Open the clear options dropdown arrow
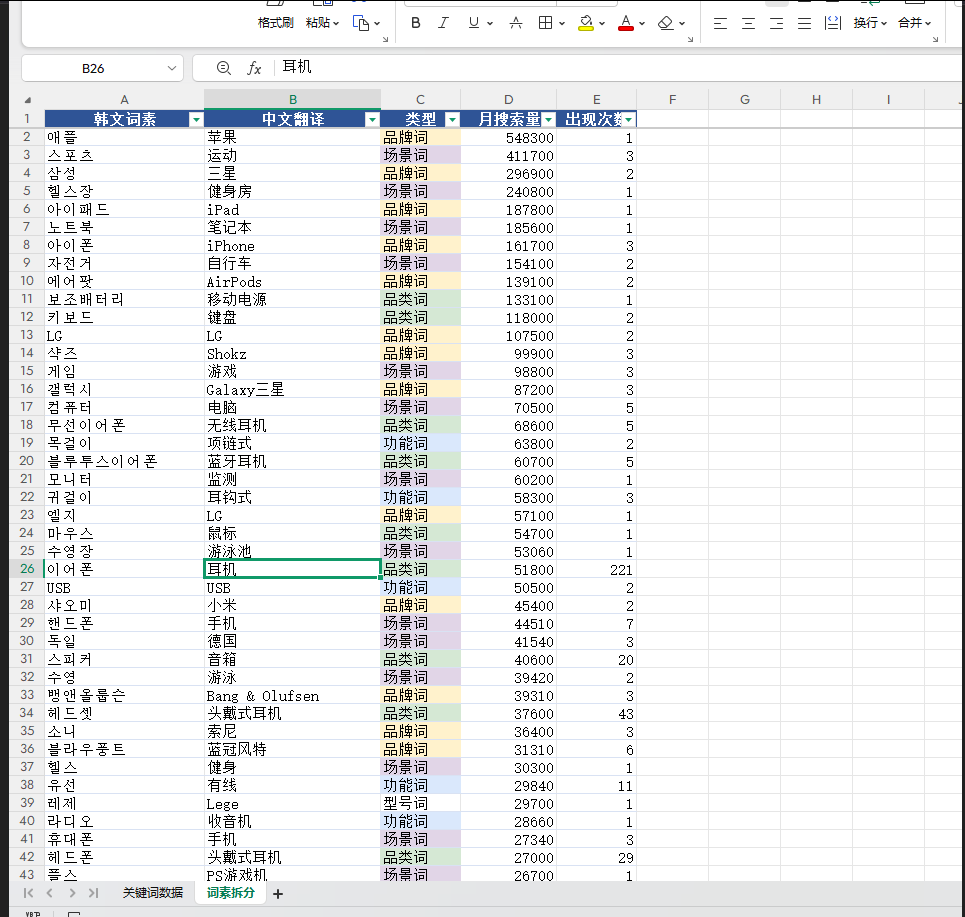This screenshot has width=965, height=917. [682, 23]
